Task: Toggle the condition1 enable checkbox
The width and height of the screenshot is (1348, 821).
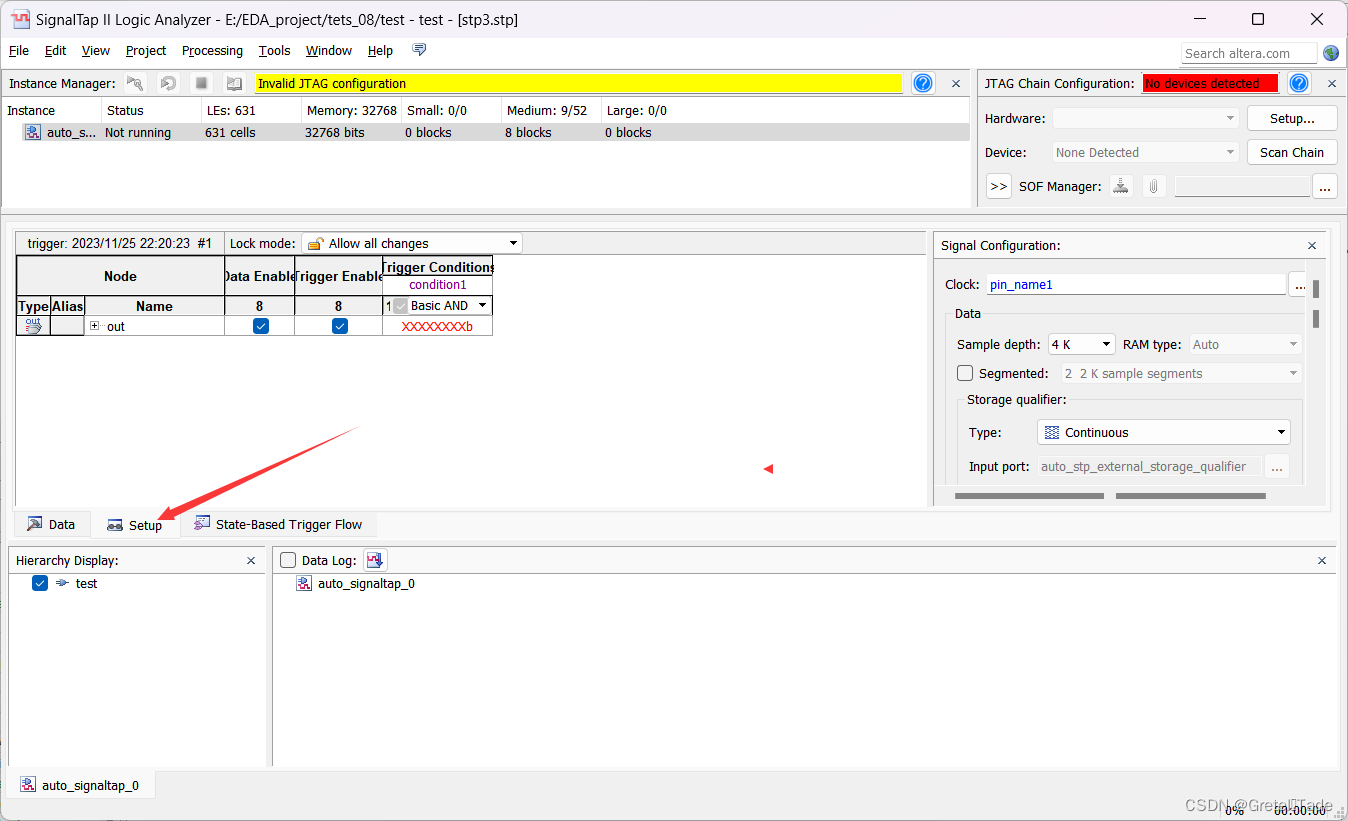Action: point(401,306)
